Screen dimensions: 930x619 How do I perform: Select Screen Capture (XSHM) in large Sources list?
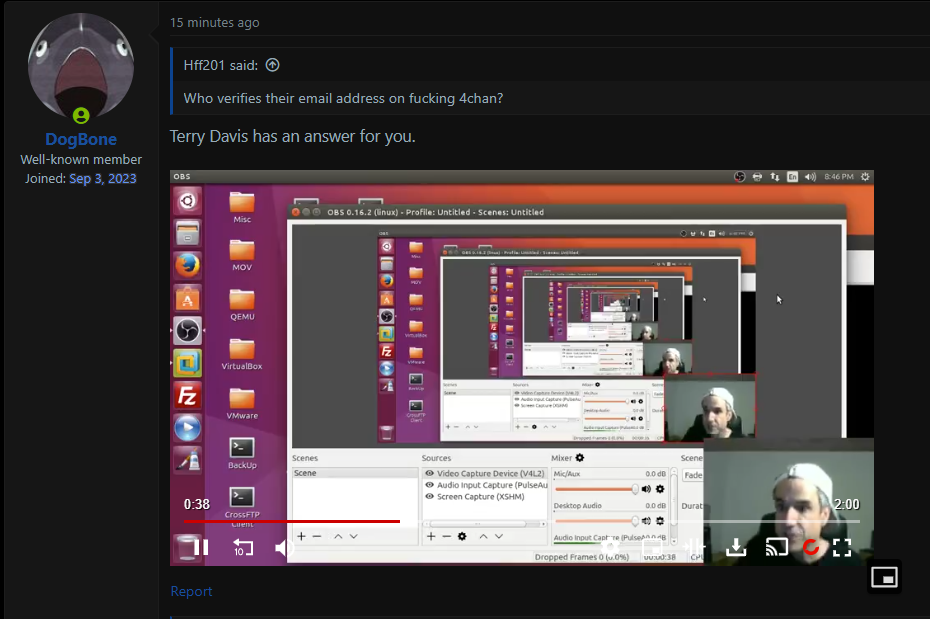[x=480, y=497]
